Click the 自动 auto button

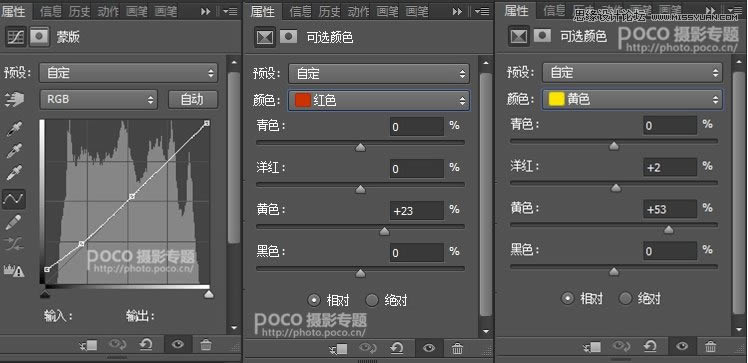193,100
